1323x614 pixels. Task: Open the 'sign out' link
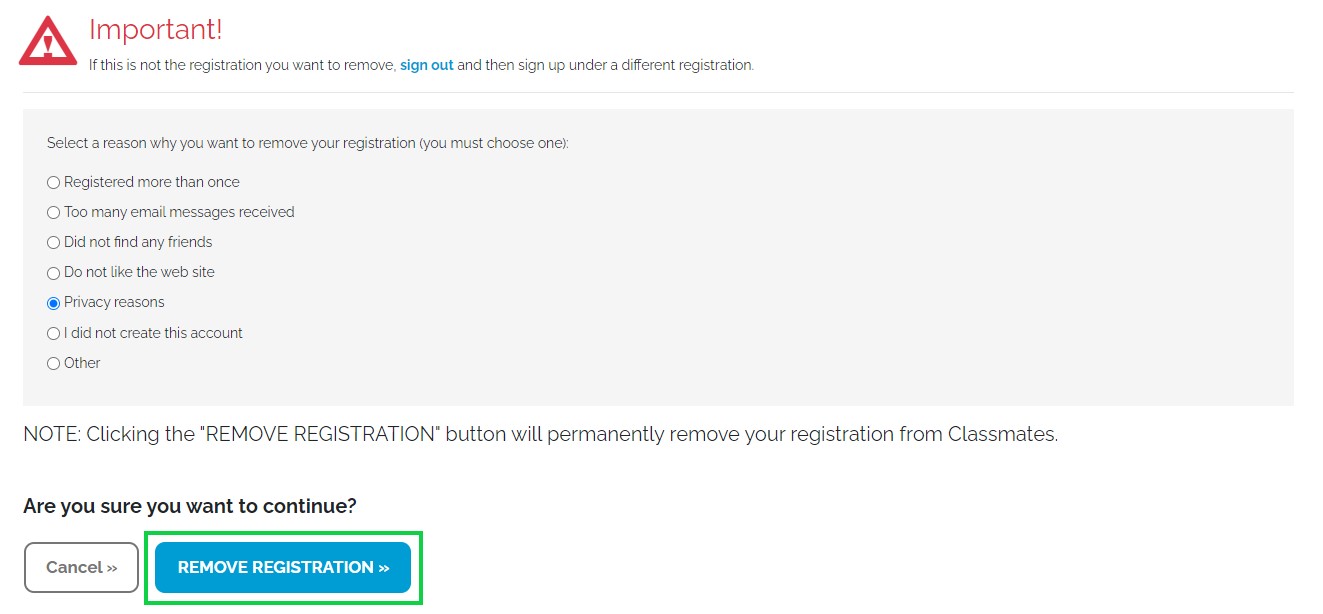(427, 65)
